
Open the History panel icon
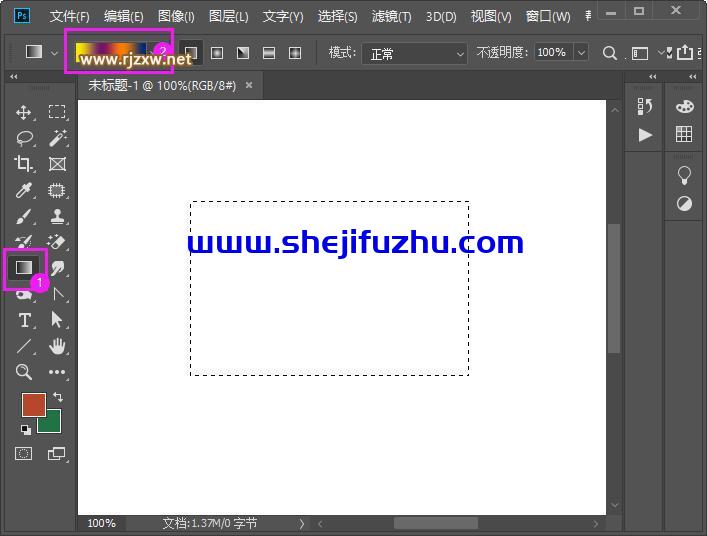[x=645, y=107]
